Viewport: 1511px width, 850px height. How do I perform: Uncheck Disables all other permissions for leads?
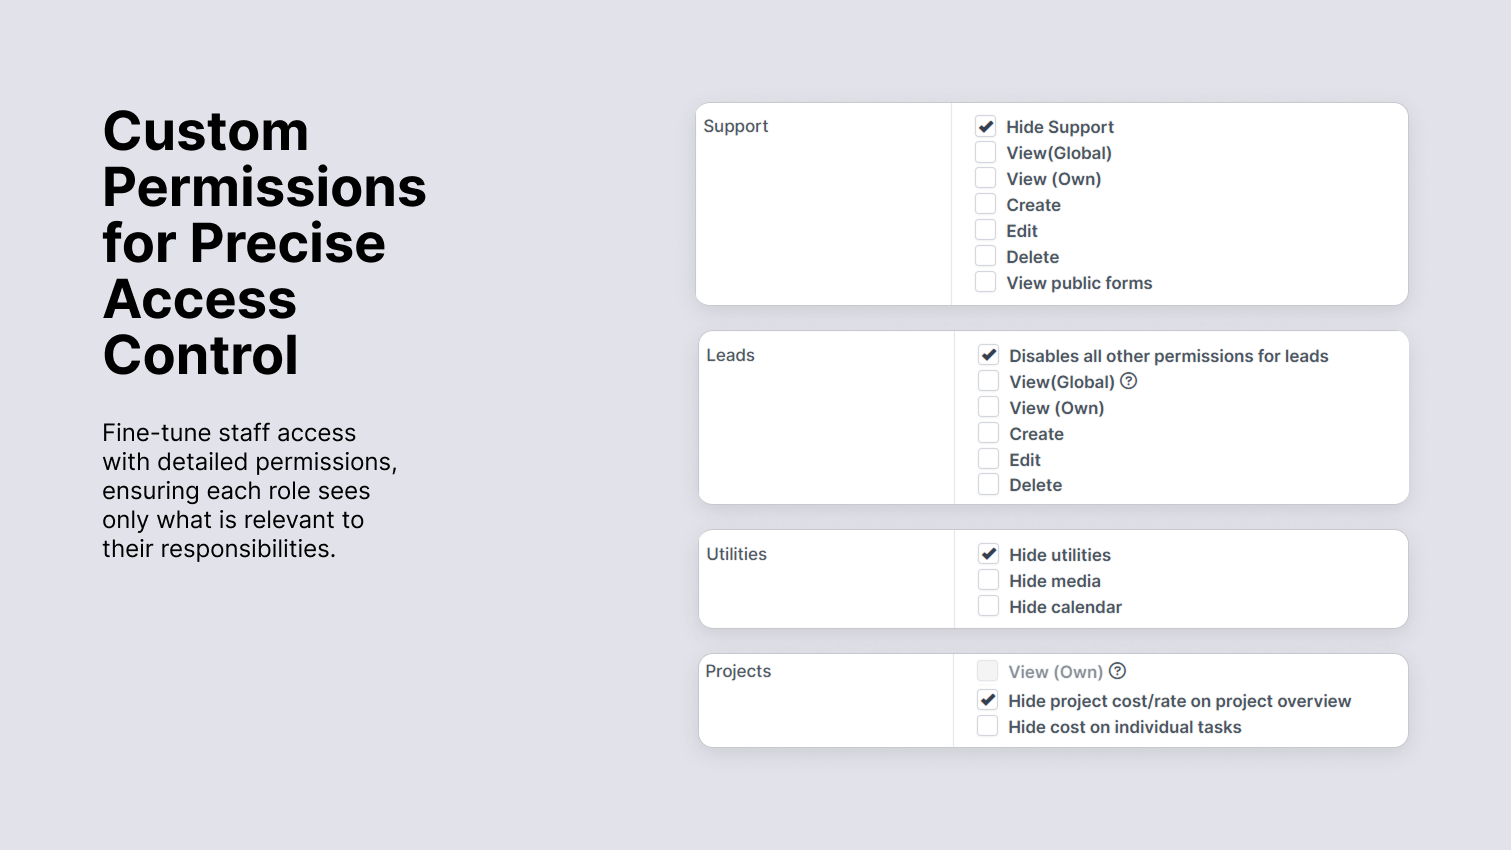(x=989, y=354)
